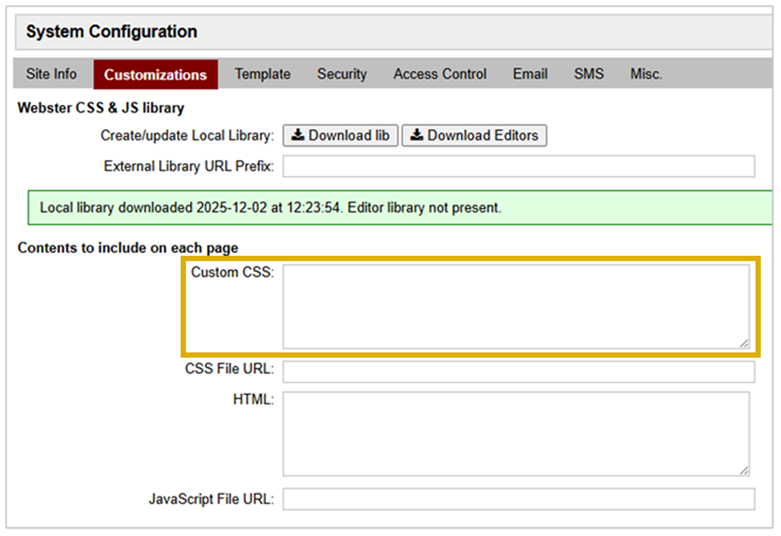This screenshot has width=781, height=536.
Task: Focus the JavaScript File URL field
Action: click(x=519, y=499)
